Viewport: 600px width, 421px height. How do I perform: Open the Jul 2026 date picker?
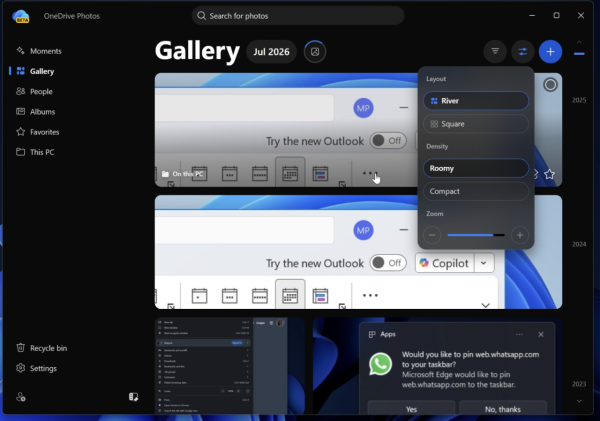[271, 52]
